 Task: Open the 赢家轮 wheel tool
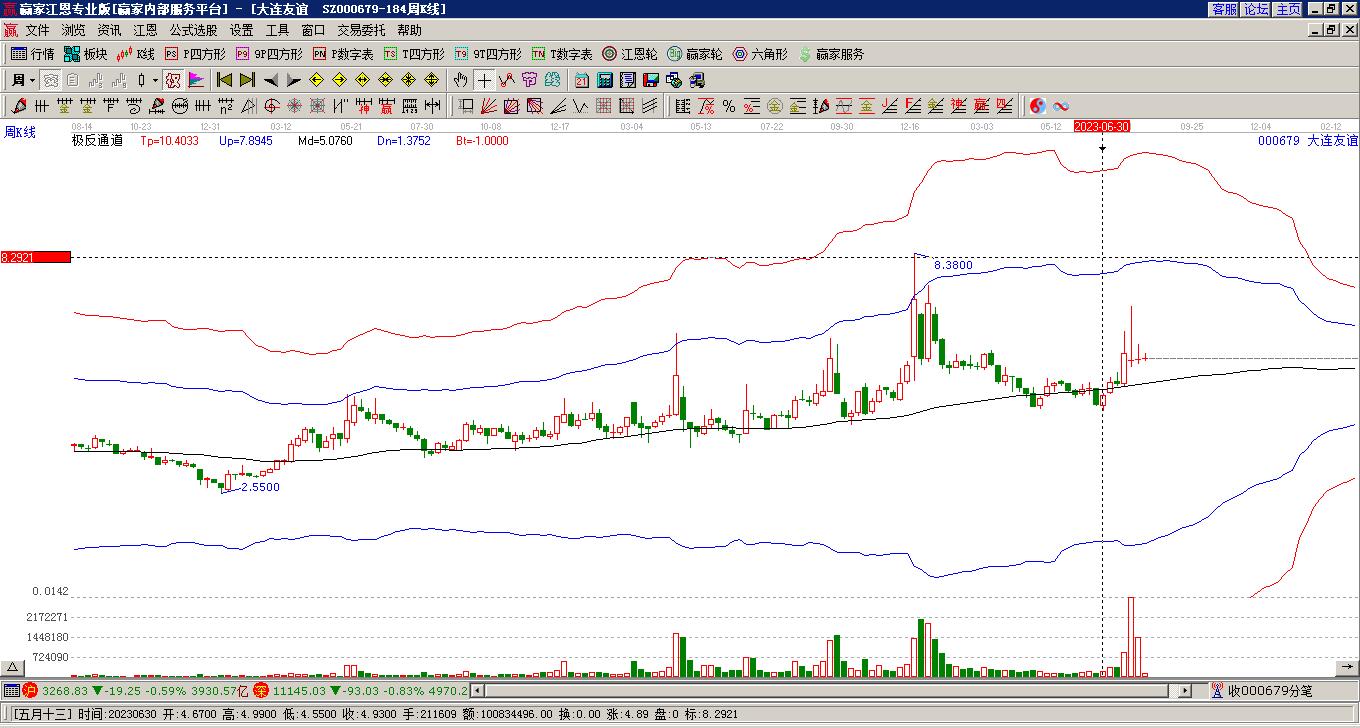point(695,54)
